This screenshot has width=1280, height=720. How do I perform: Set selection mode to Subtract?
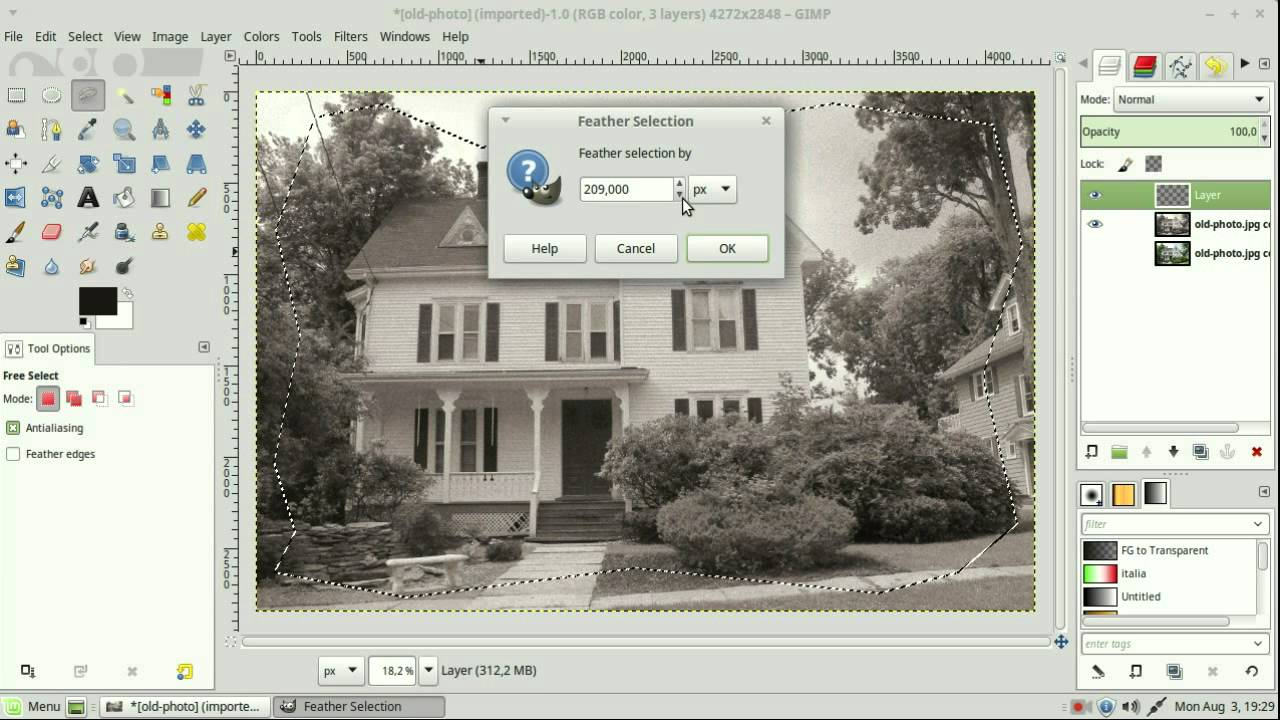coord(99,398)
